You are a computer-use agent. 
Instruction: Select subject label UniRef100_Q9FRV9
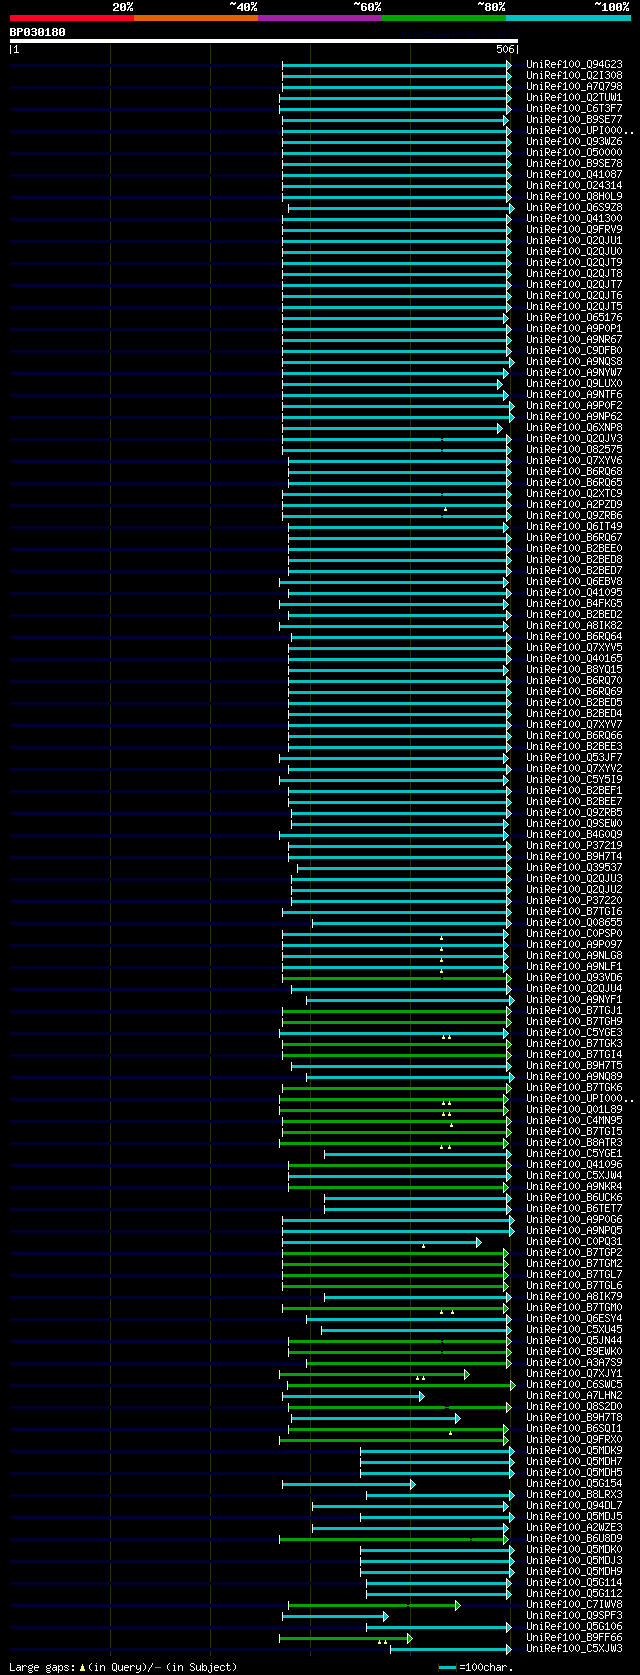[x=574, y=230]
